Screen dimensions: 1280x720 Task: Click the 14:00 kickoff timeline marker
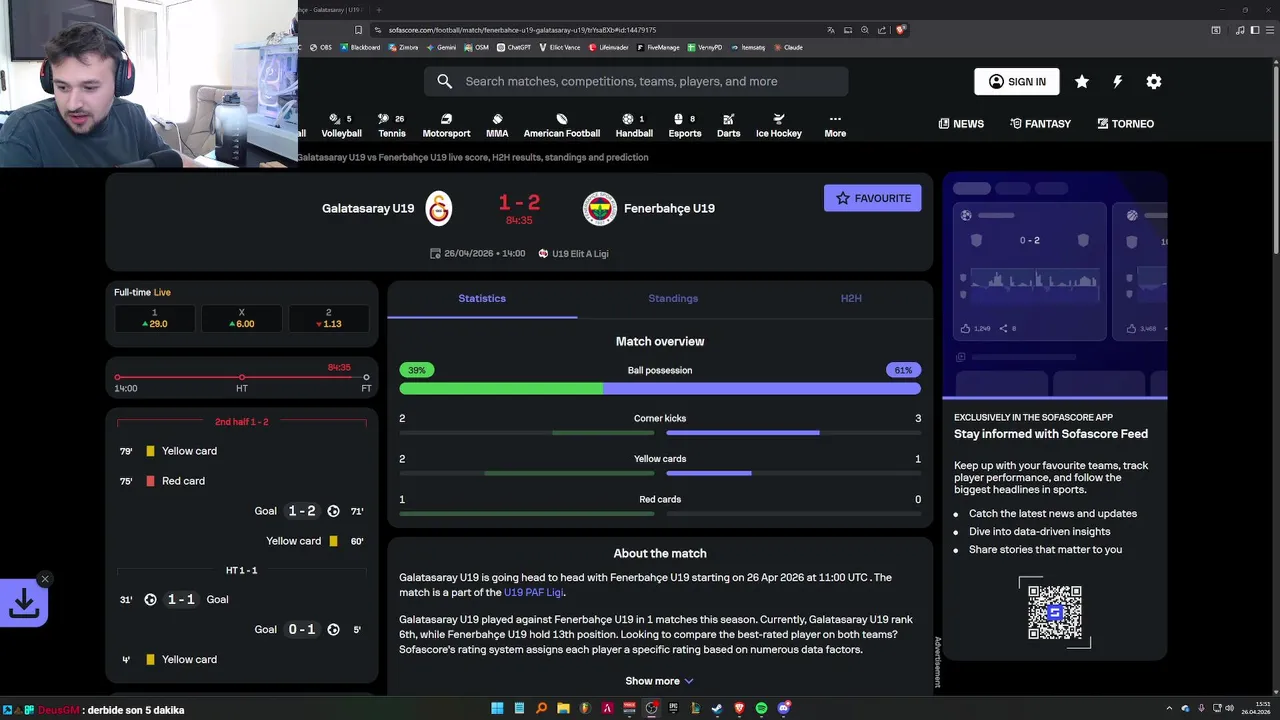118,378
